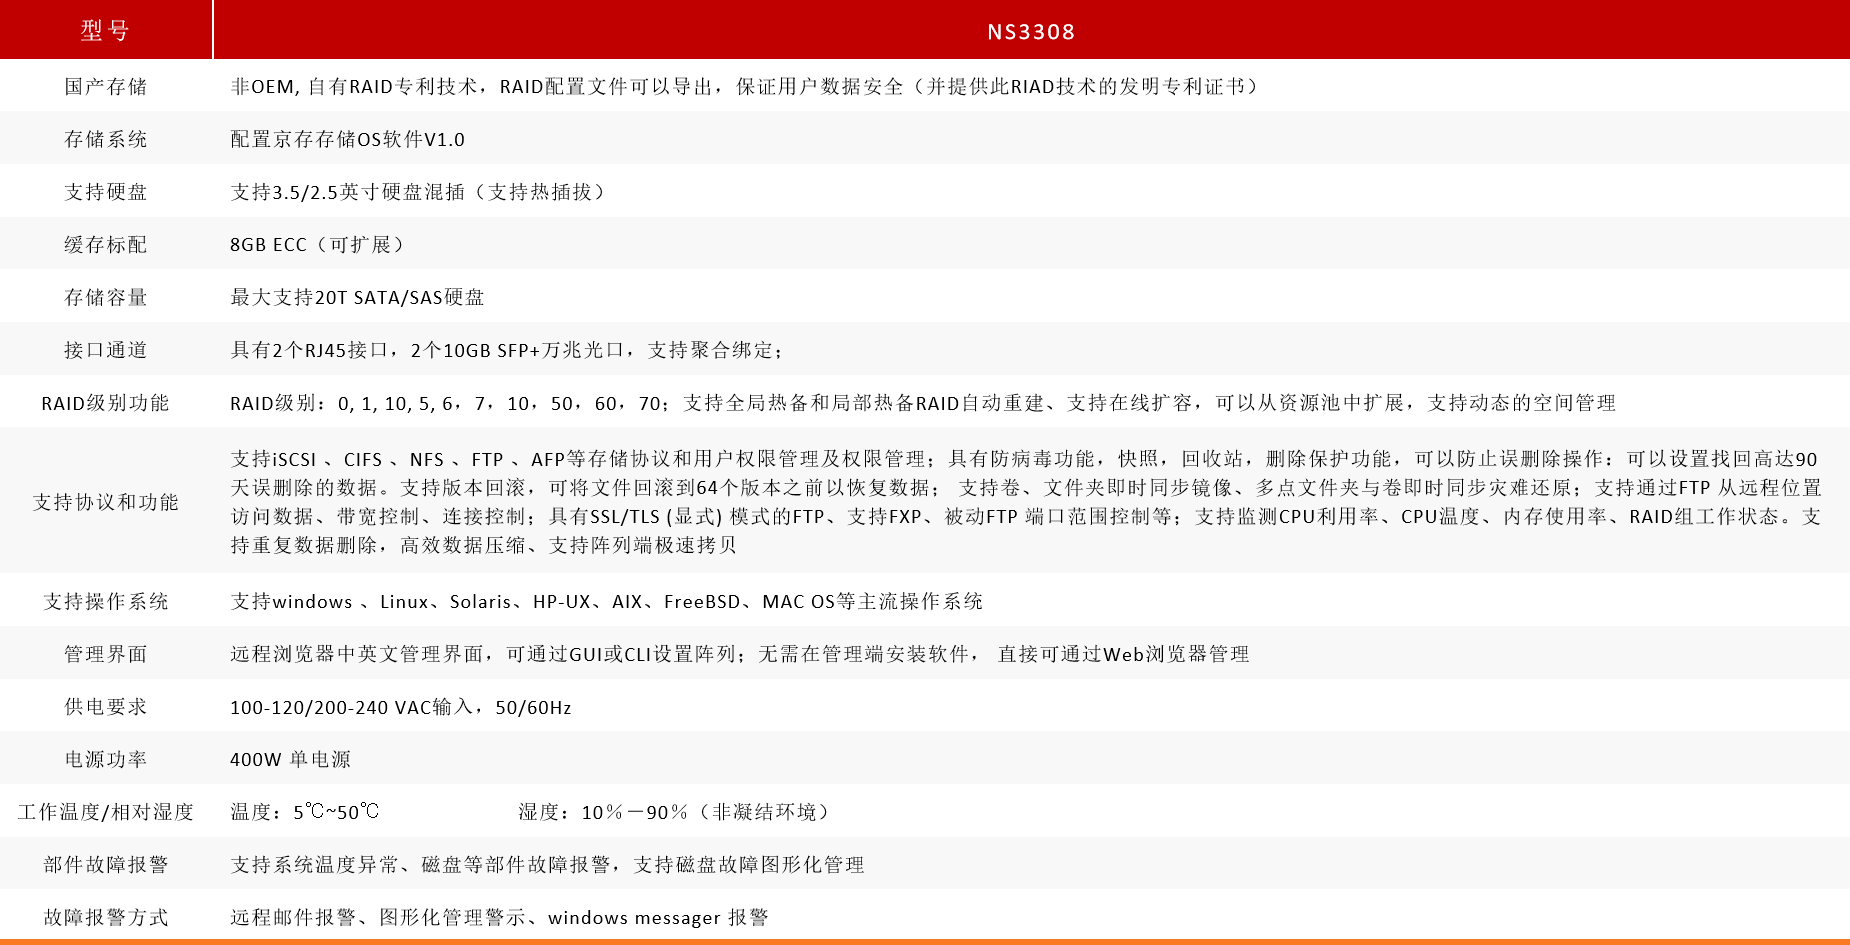Select the 部件故障报警 row label
Viewport: 1850px width, 945px height.
(x=106, y=865)
